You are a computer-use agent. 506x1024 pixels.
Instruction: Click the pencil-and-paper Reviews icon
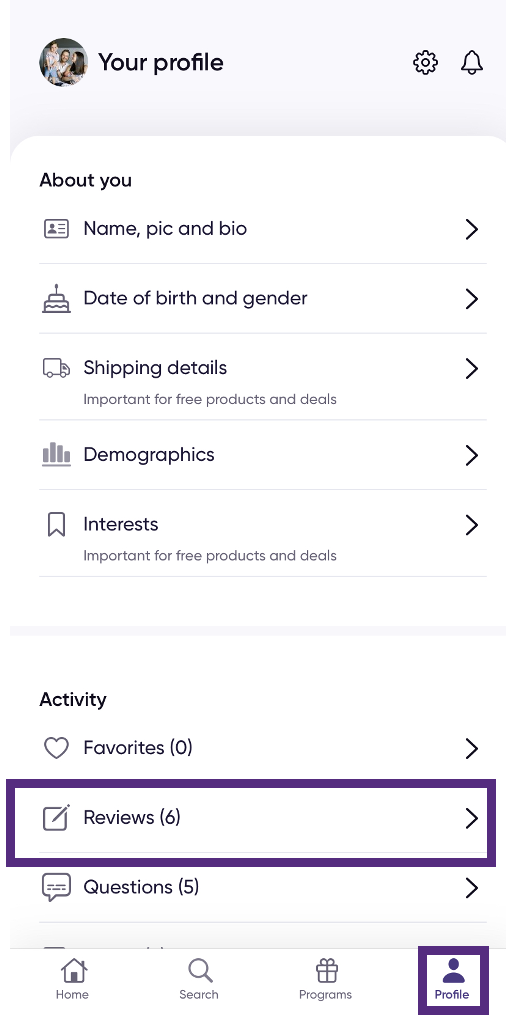[56, 818]
